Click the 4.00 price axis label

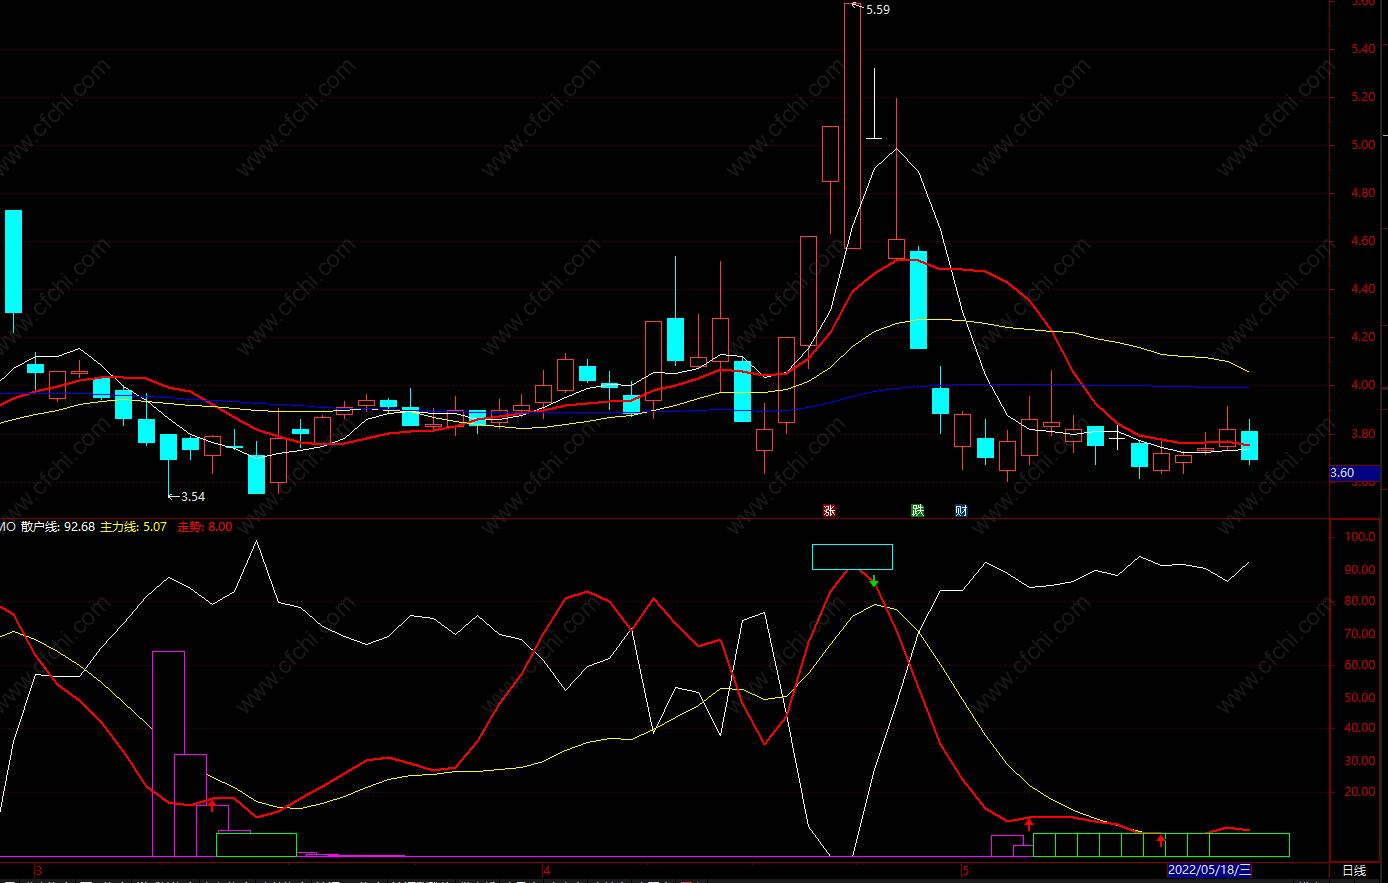1362,385
